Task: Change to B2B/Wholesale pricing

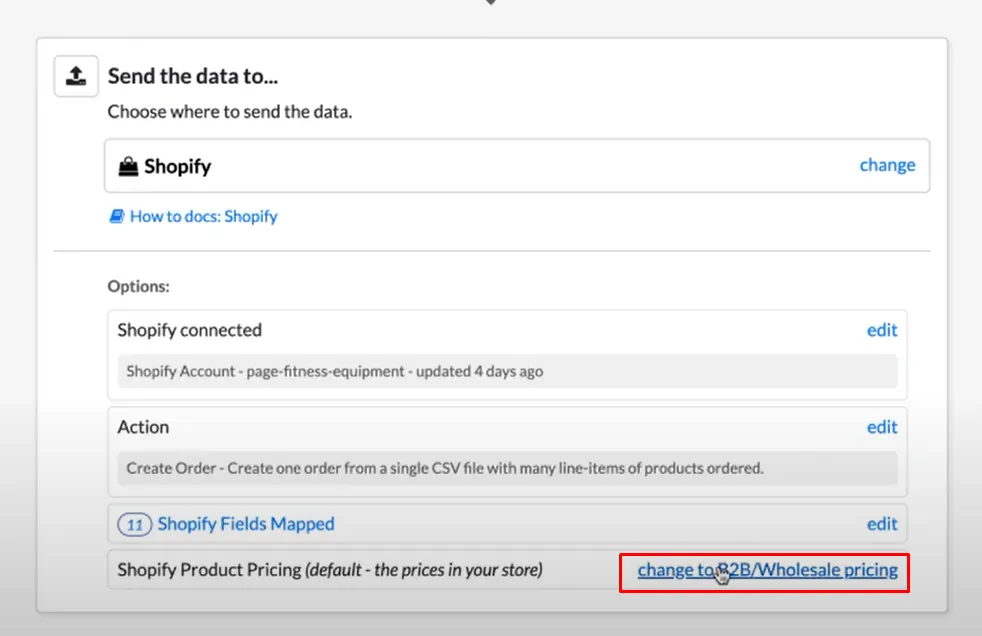Action: (x=767, y=570)
